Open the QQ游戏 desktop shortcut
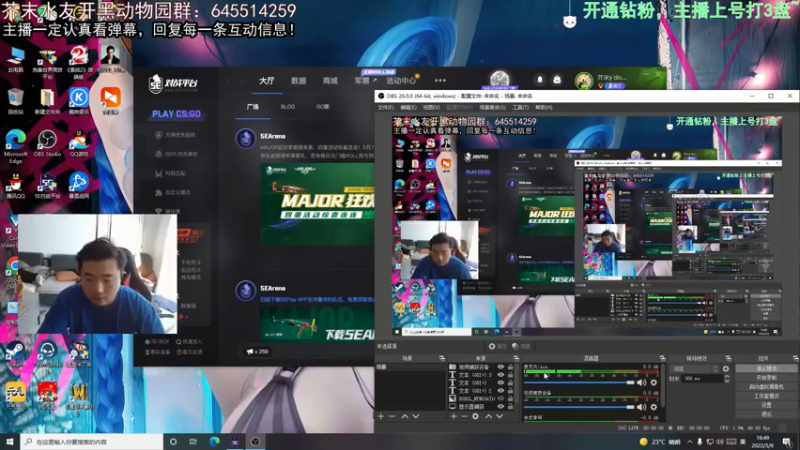Viewport: 800px width, 450px height. click(x=79, y=143)
